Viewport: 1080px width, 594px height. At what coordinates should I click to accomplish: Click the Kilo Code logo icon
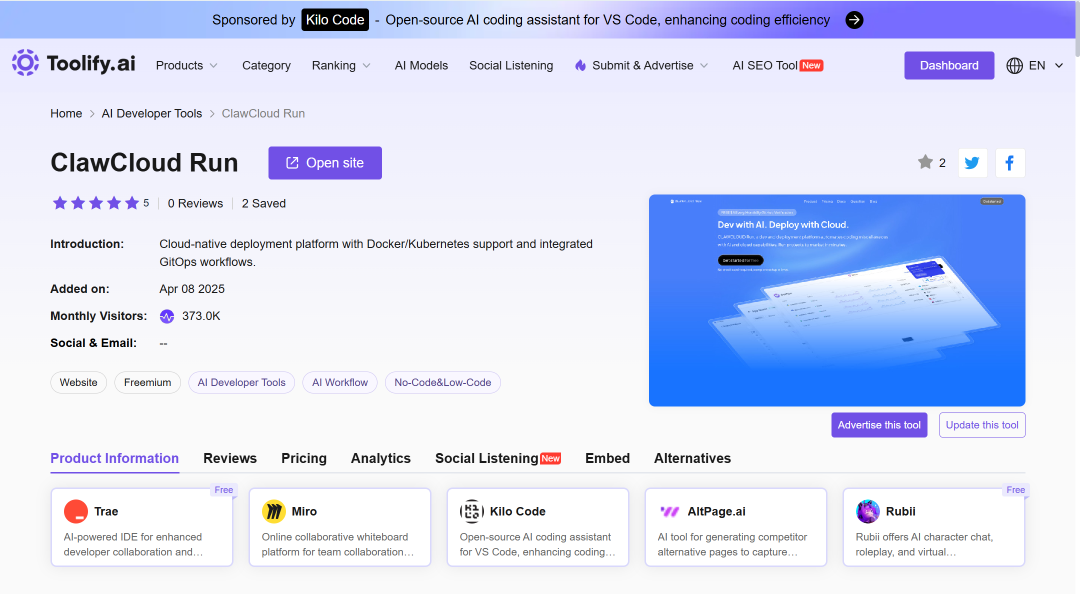click(472, 511)
